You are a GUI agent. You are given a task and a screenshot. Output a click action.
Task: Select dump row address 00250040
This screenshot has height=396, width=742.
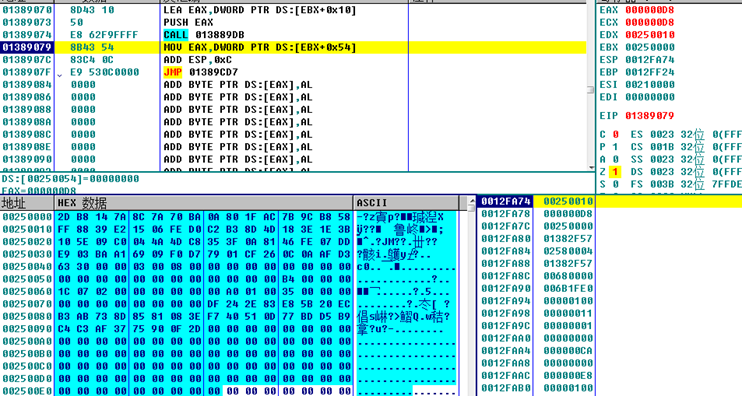27,267
